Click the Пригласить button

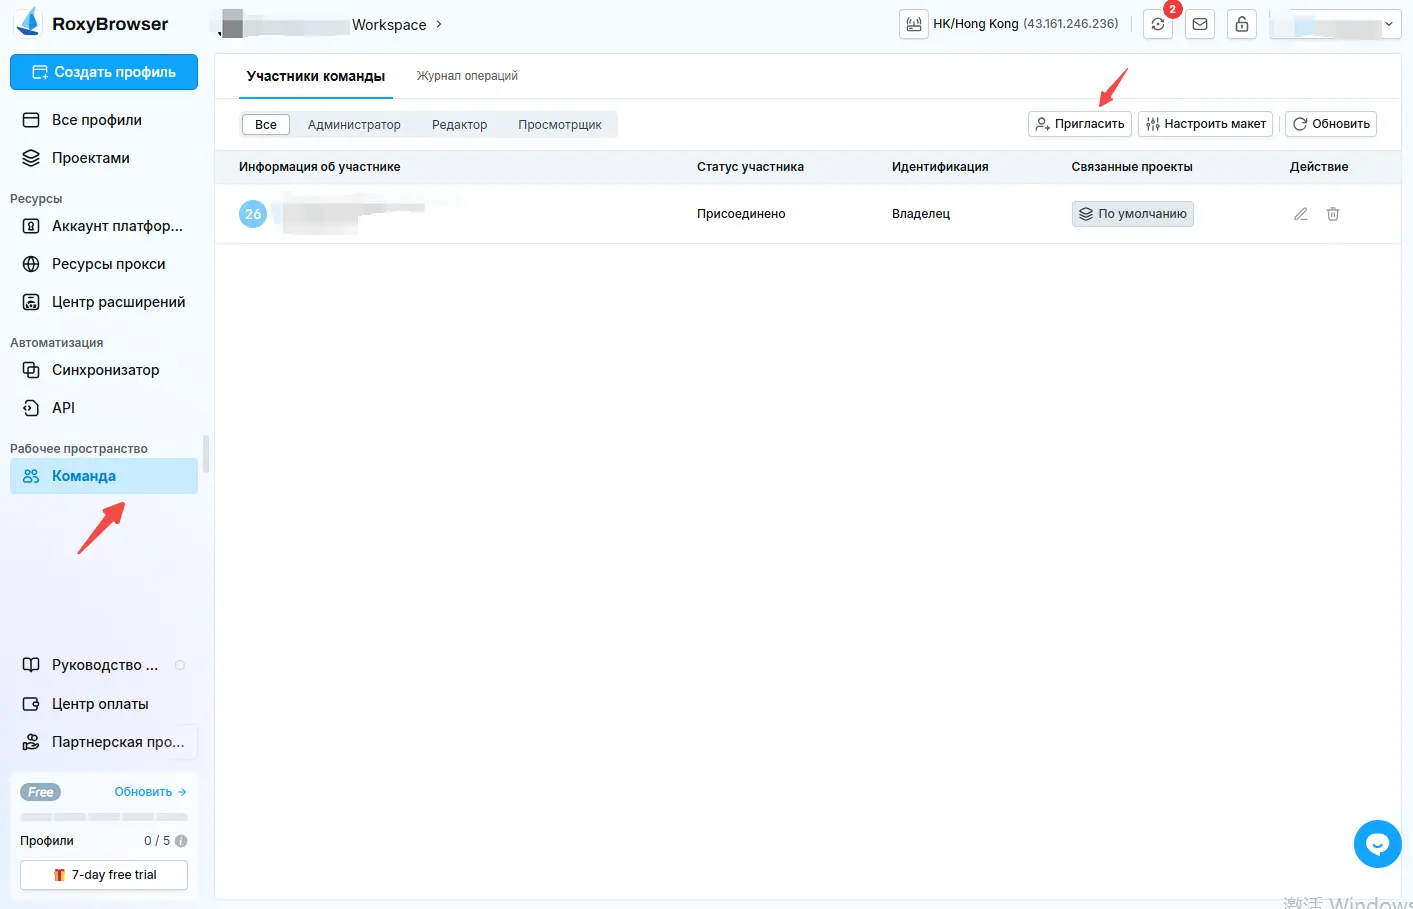(x=1079, y=124)
